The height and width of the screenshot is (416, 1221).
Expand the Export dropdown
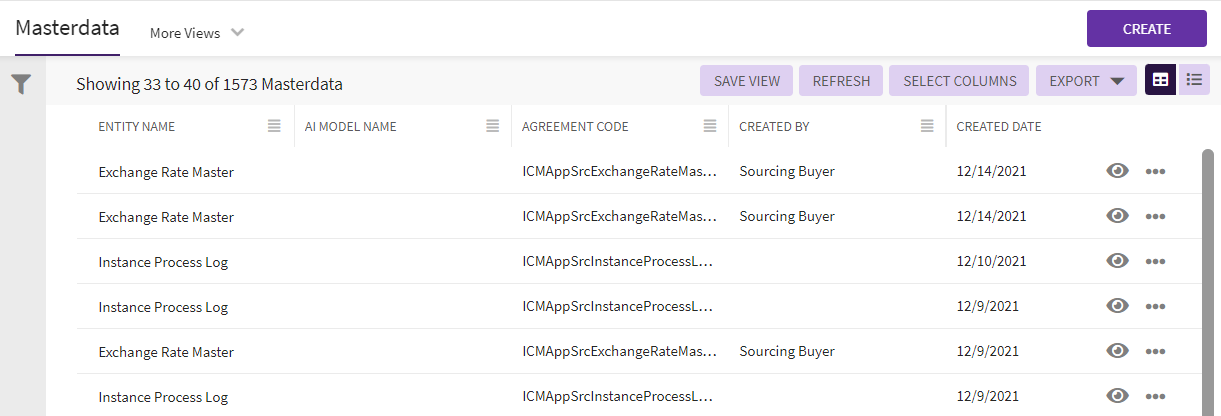point(1086,81)
